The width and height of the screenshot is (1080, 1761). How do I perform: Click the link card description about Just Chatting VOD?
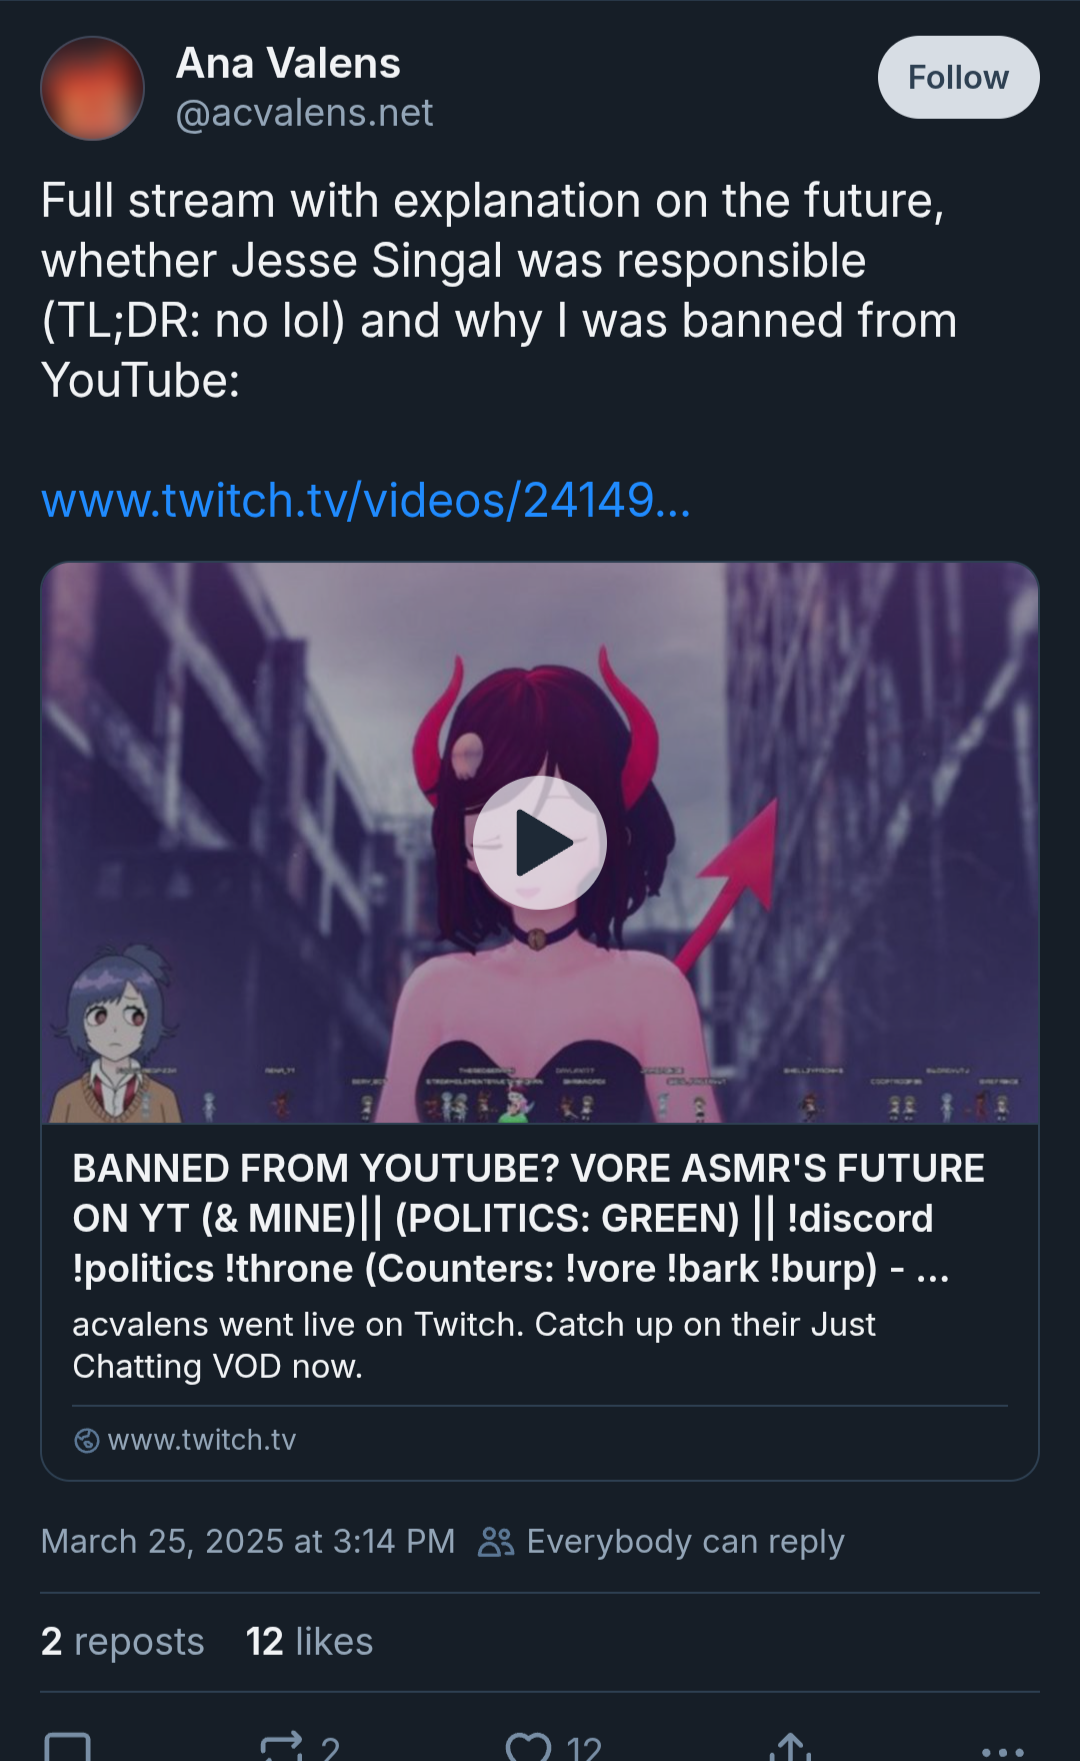473,1345
